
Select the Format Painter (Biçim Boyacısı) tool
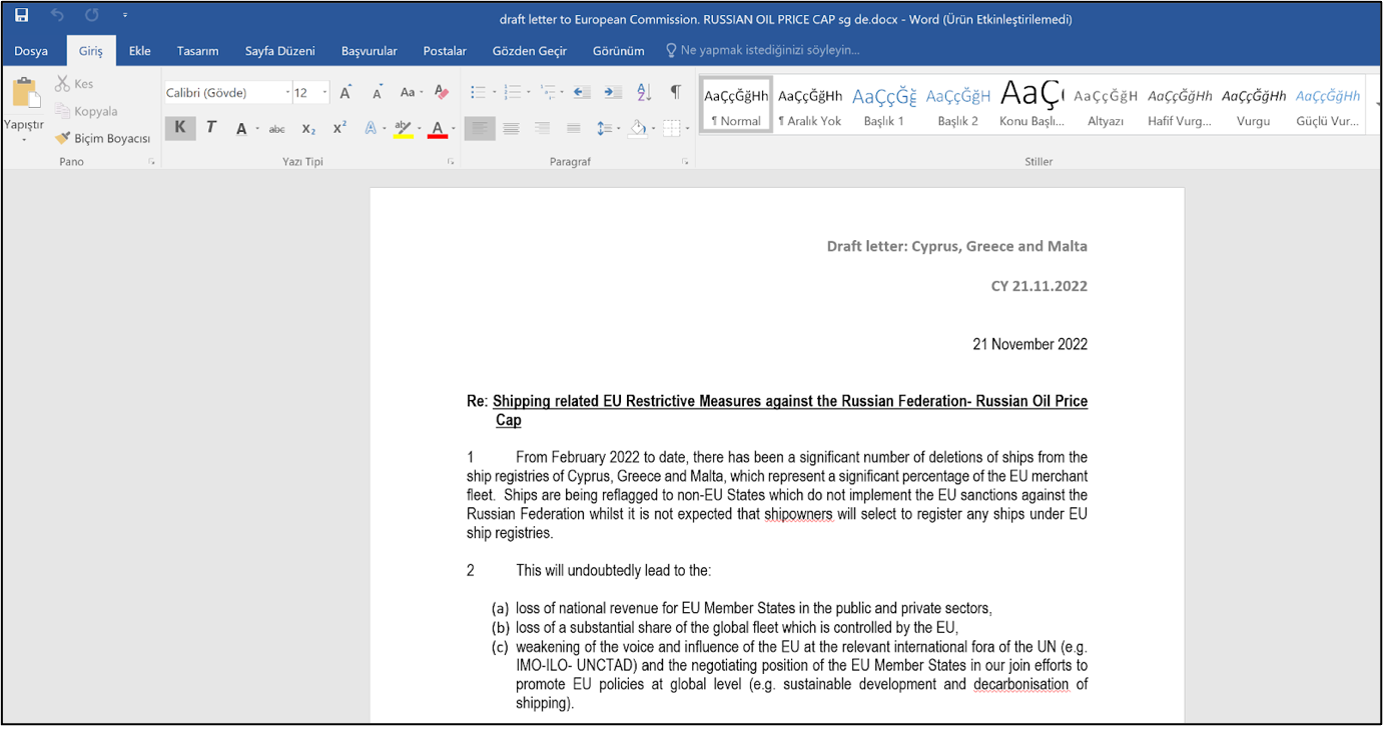pyautogui.click(x=103, y=139)
